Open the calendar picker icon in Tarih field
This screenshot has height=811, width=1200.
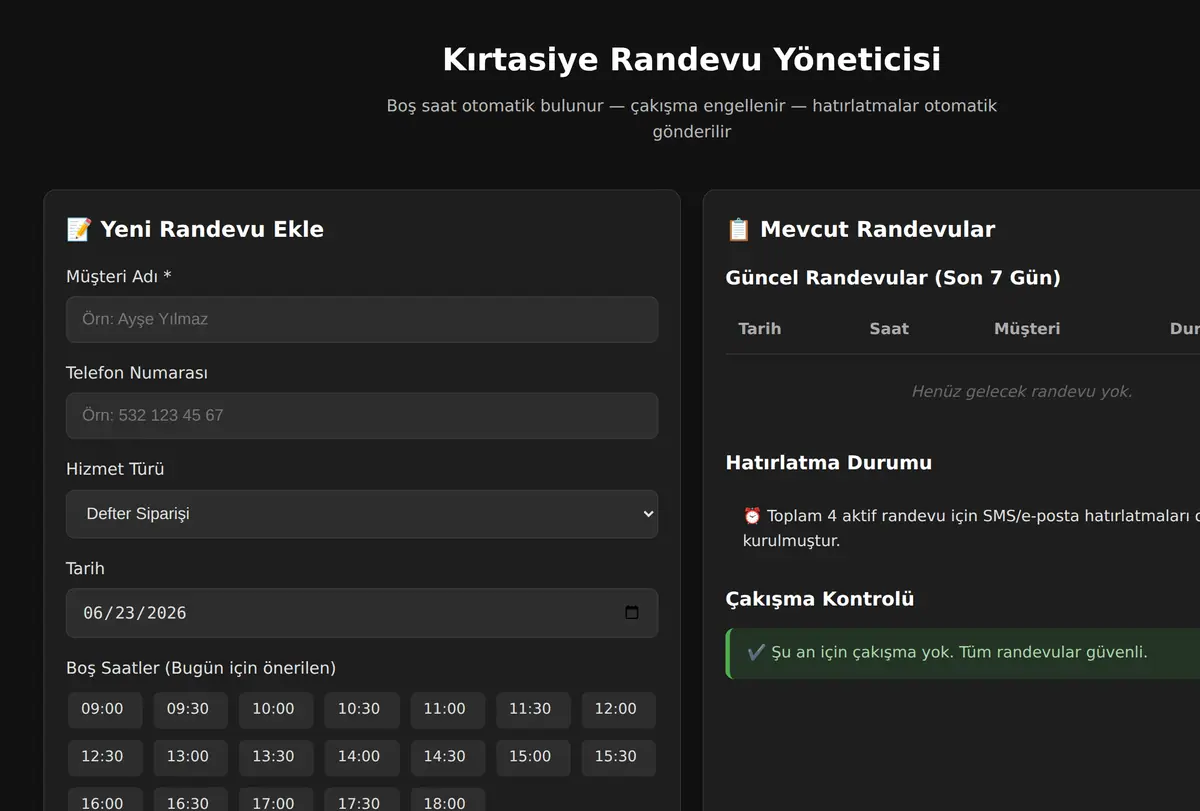coord(632,613)
